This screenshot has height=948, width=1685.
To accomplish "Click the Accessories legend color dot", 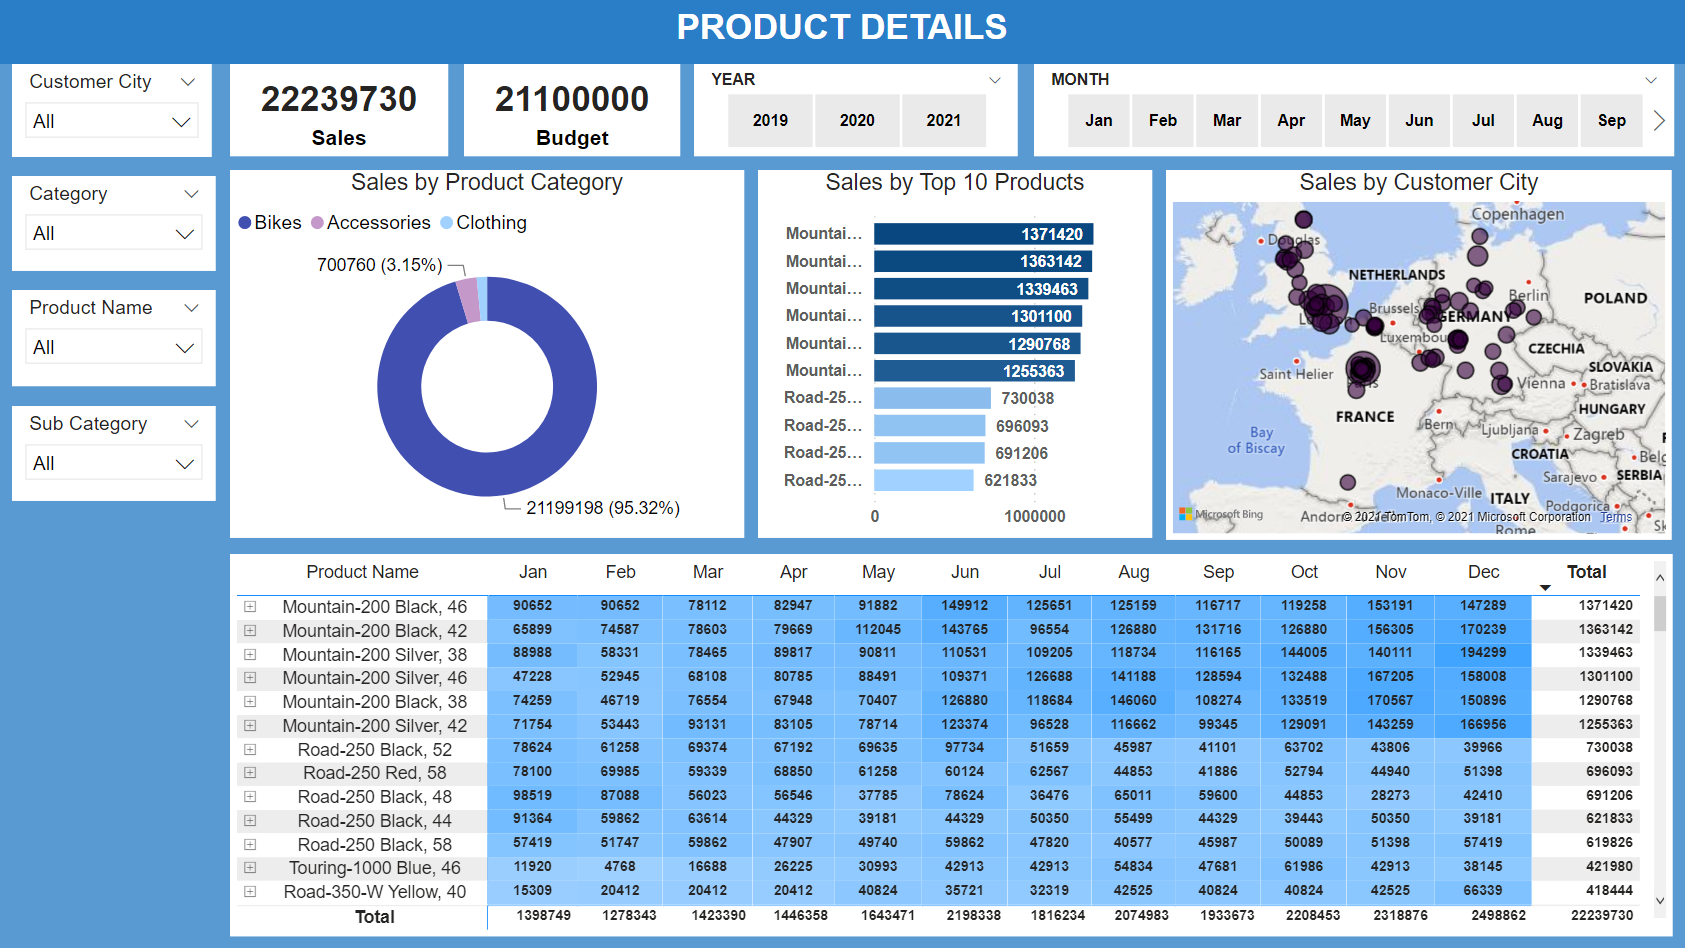I will (x=318, y=222).
